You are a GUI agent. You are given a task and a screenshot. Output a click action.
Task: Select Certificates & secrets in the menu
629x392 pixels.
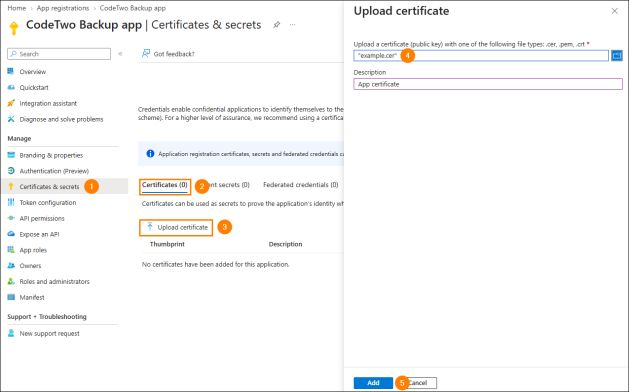point(49,187)
